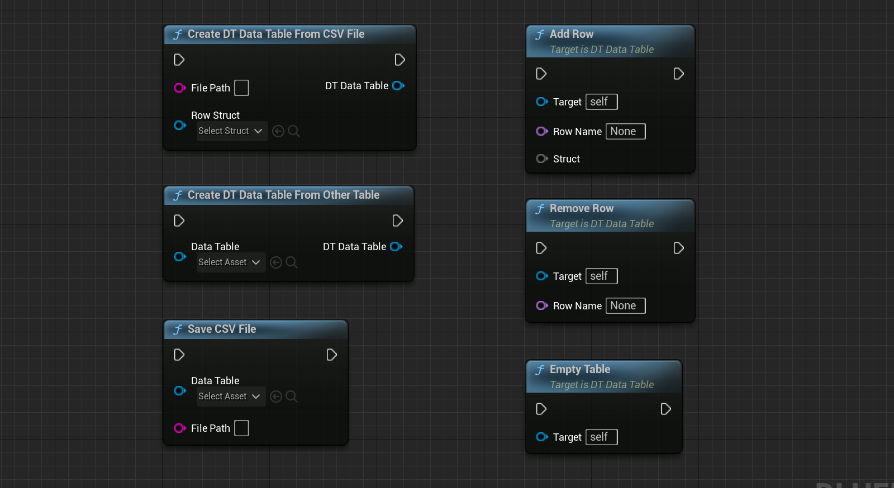Image resolution: width=894 pixels, height=488 pixels.
Task: Click Target pin on Remove Row node
Action: [x=542, y=276]
